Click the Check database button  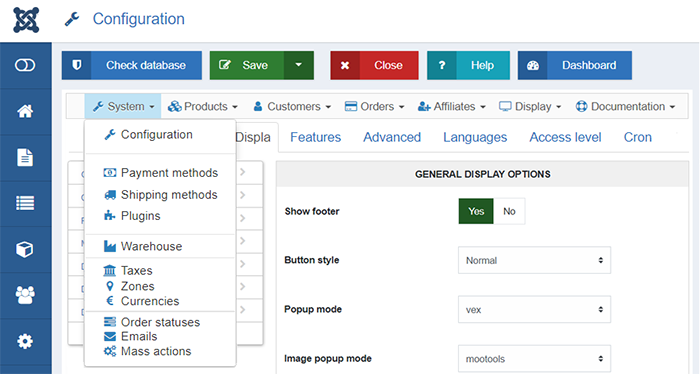[132, 65]
